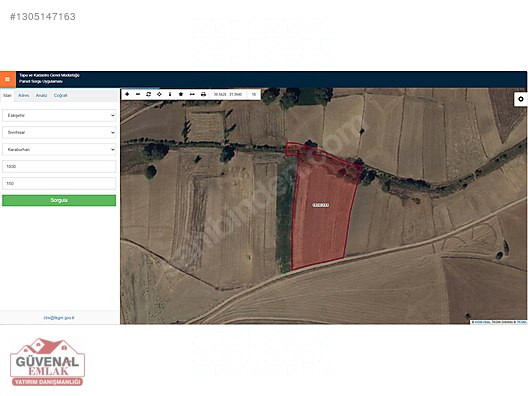The width and height of the screenshot is (528, 396).
Task: Click the coordinates readout in toolbar
Action: tap(228, 94)
